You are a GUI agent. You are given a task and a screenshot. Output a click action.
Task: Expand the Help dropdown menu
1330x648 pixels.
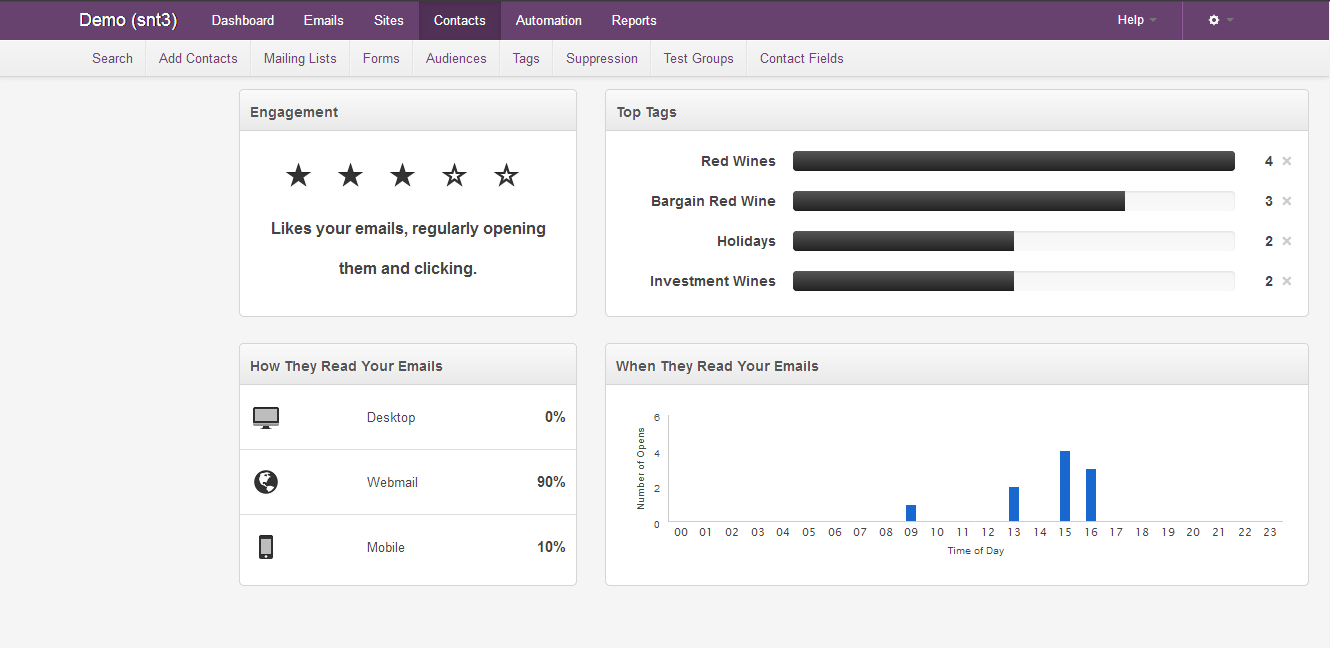pos(1136,20)
